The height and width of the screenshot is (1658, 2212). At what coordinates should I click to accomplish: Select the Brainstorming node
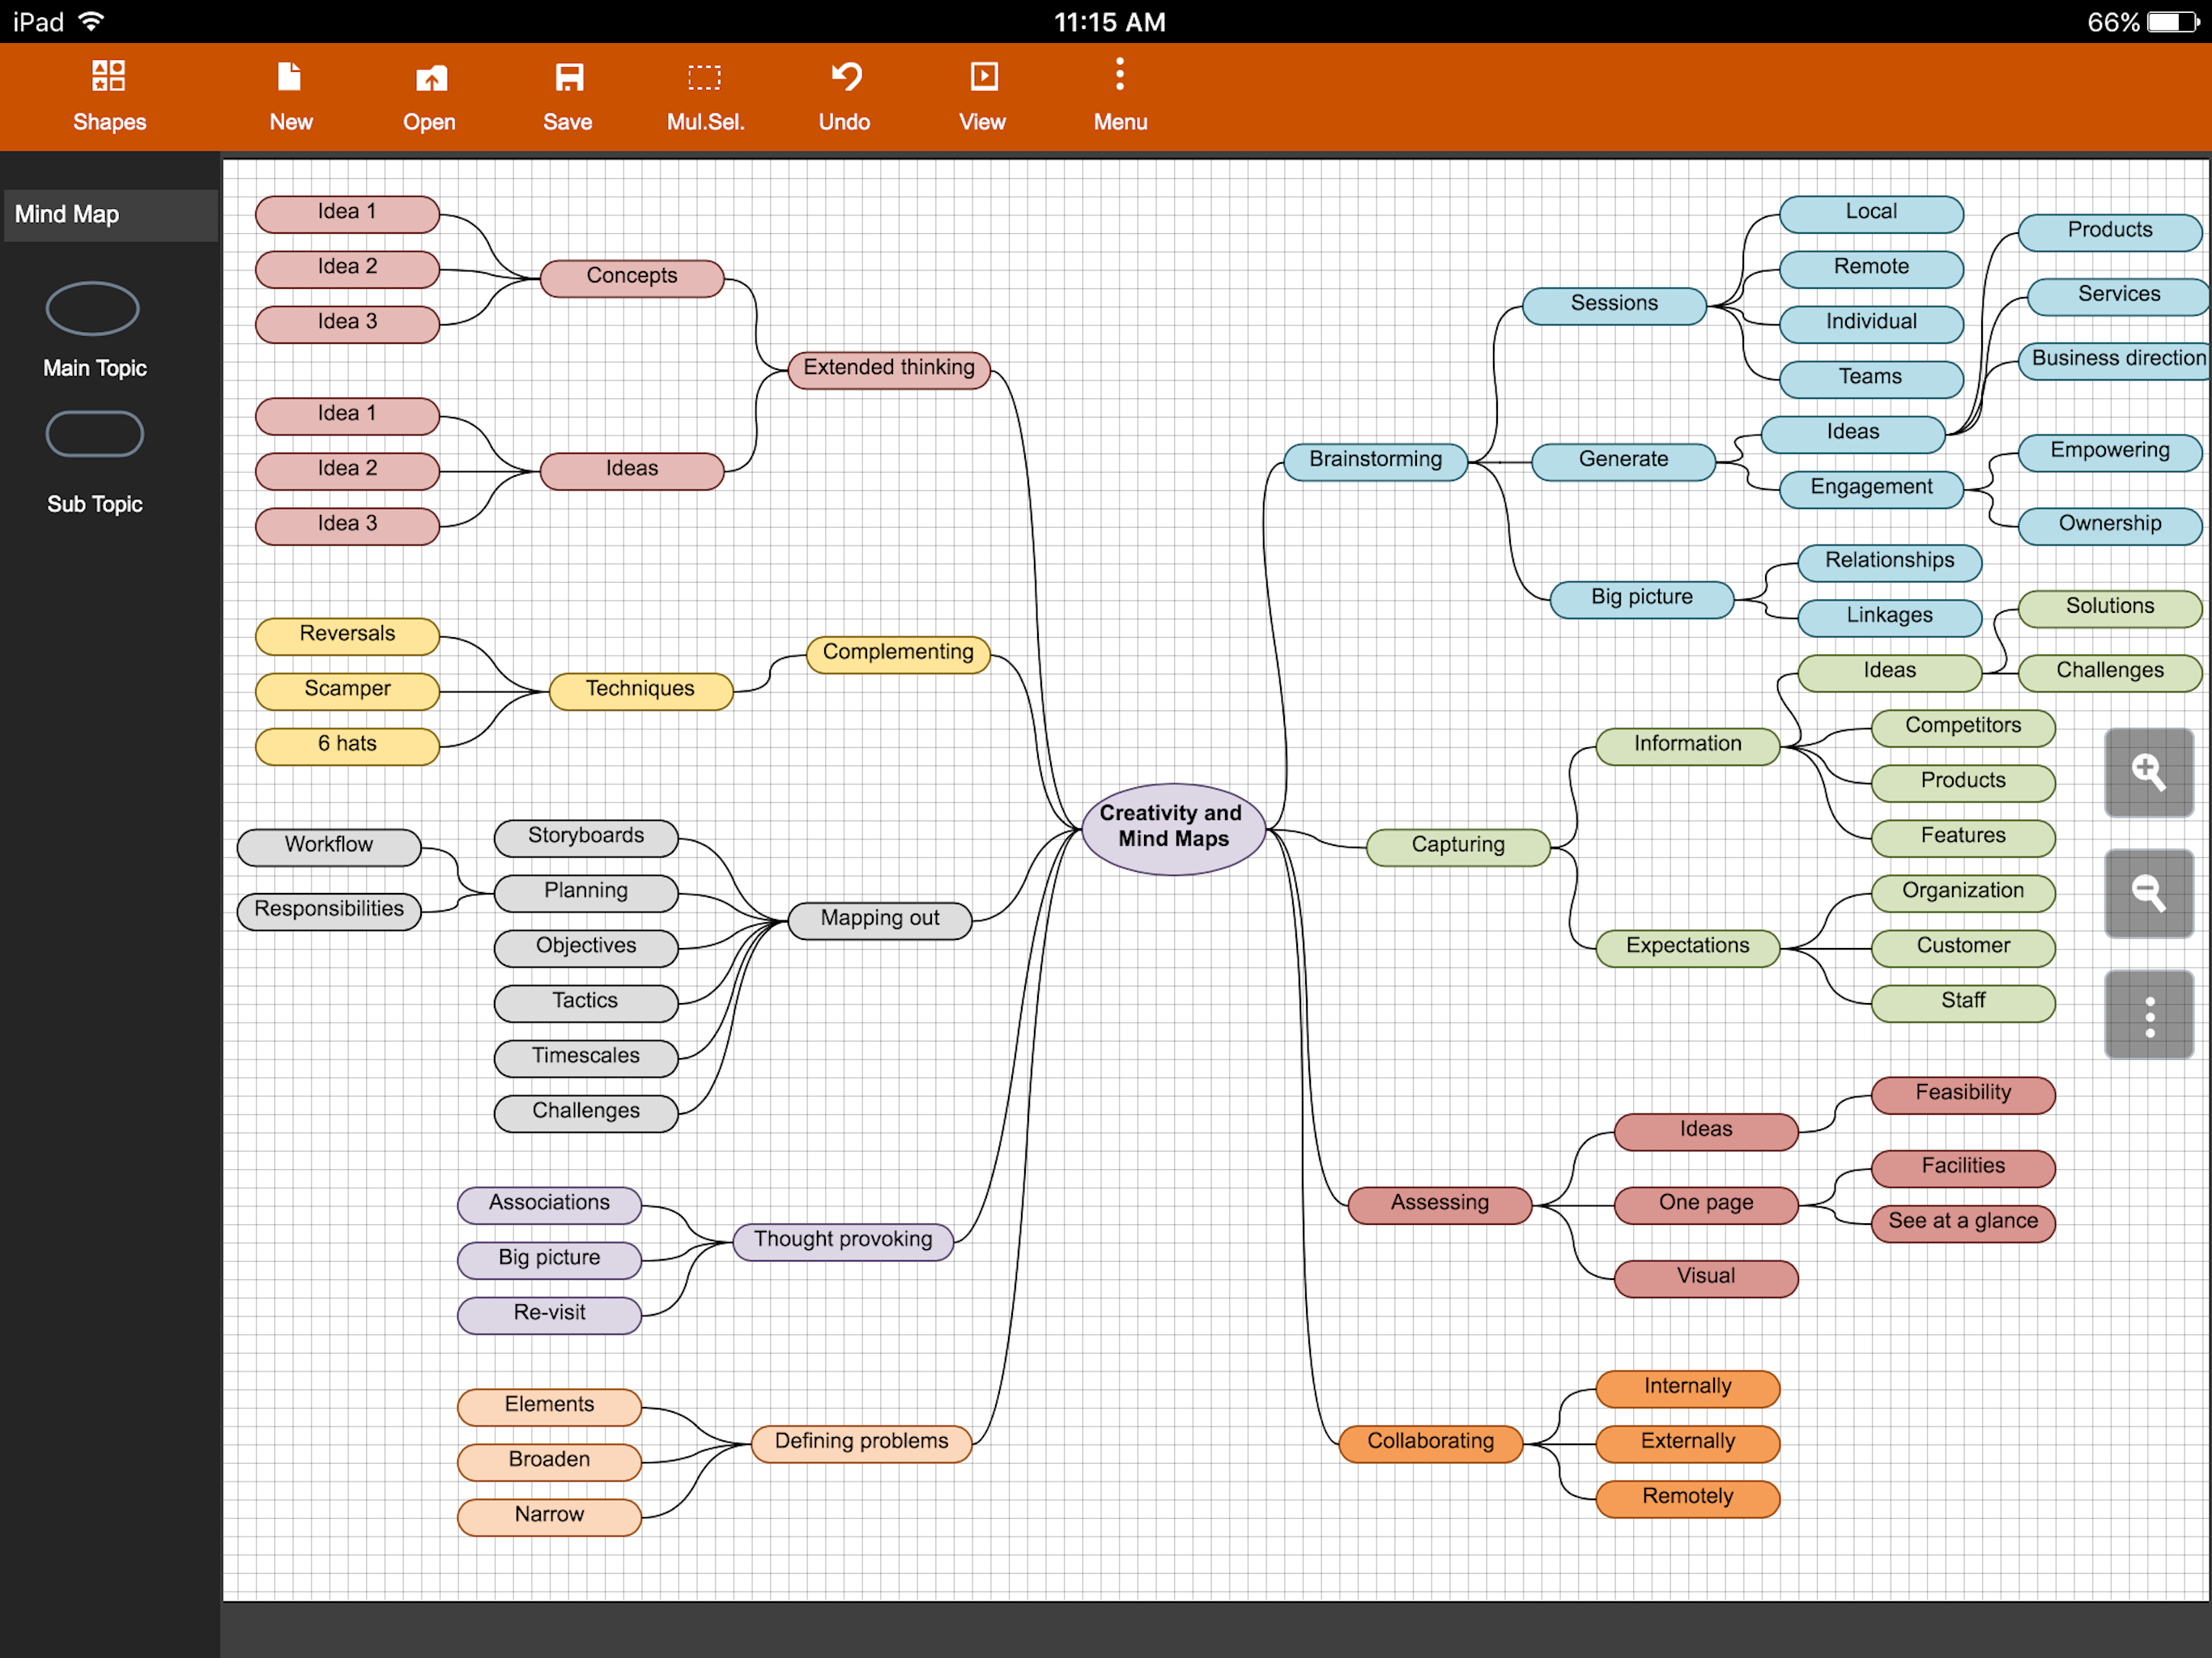tap(1375, 460)
